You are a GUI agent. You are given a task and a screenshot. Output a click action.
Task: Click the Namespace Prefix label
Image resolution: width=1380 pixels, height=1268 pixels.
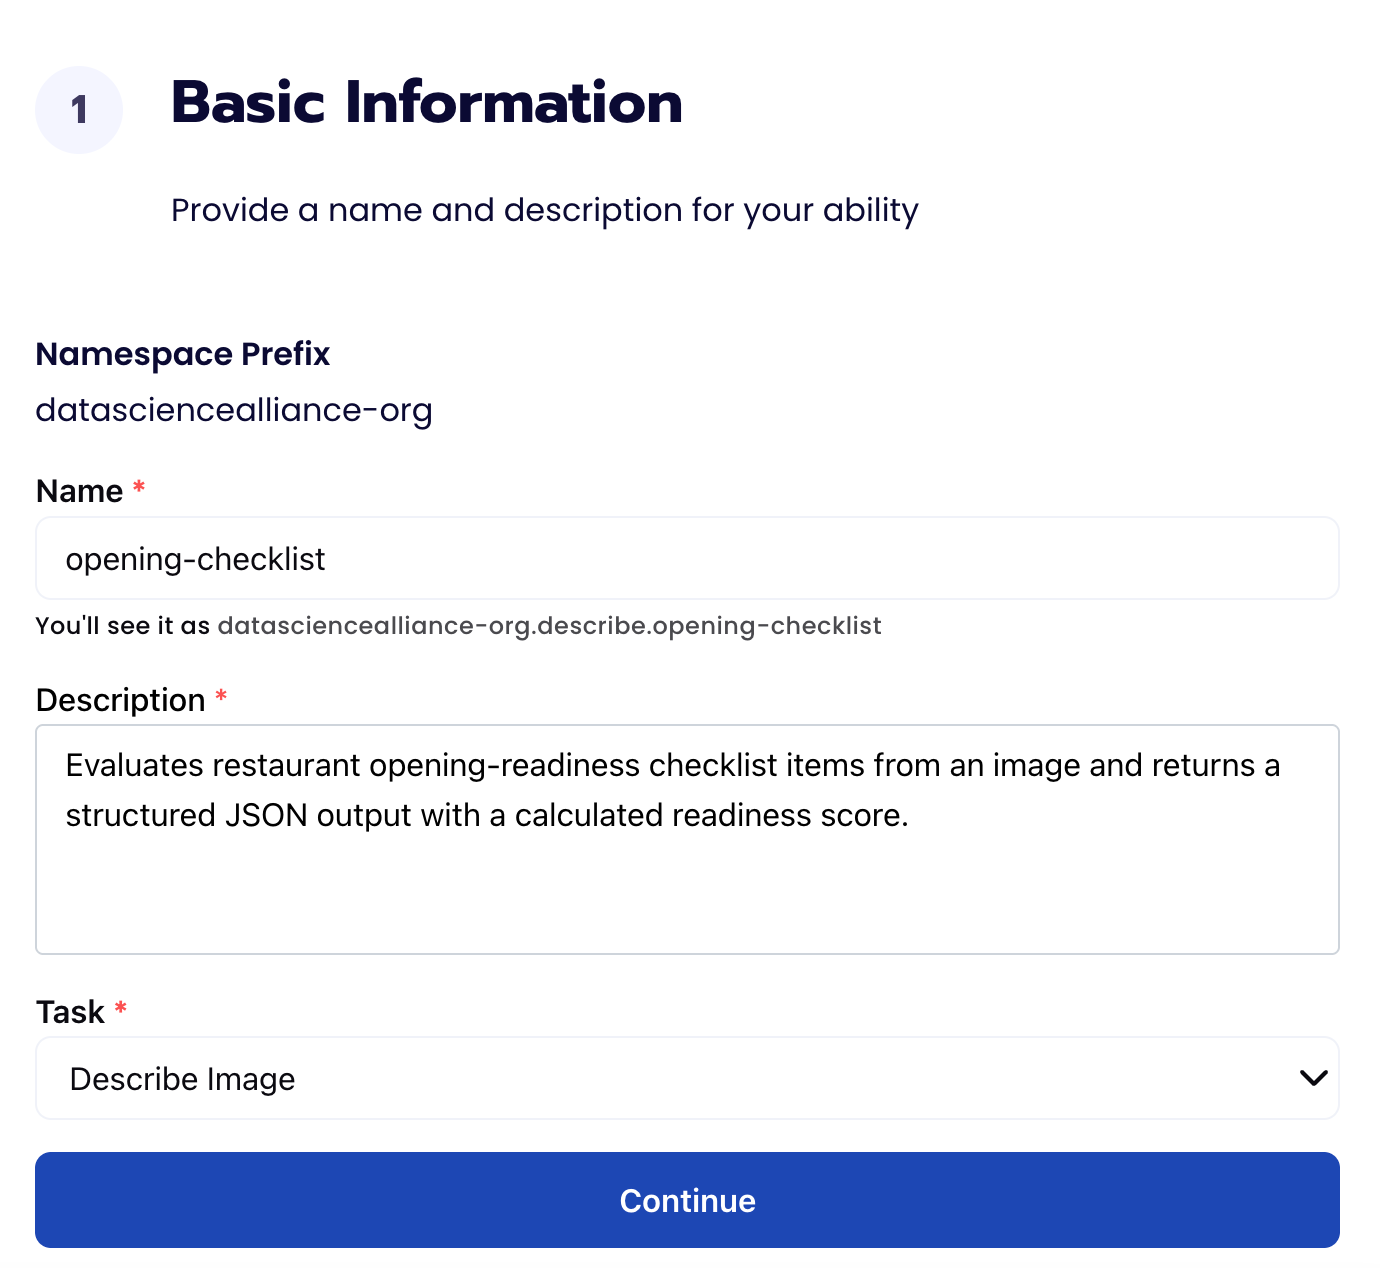[183, 354]
